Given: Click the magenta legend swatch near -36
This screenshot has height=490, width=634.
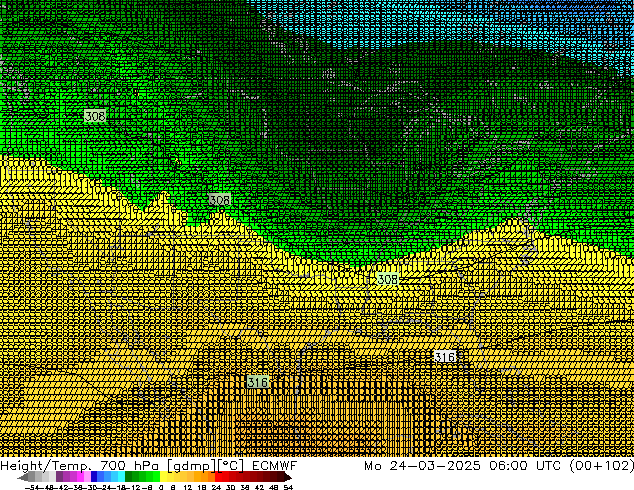Looking at the screenshot, I should coord(80,476).
